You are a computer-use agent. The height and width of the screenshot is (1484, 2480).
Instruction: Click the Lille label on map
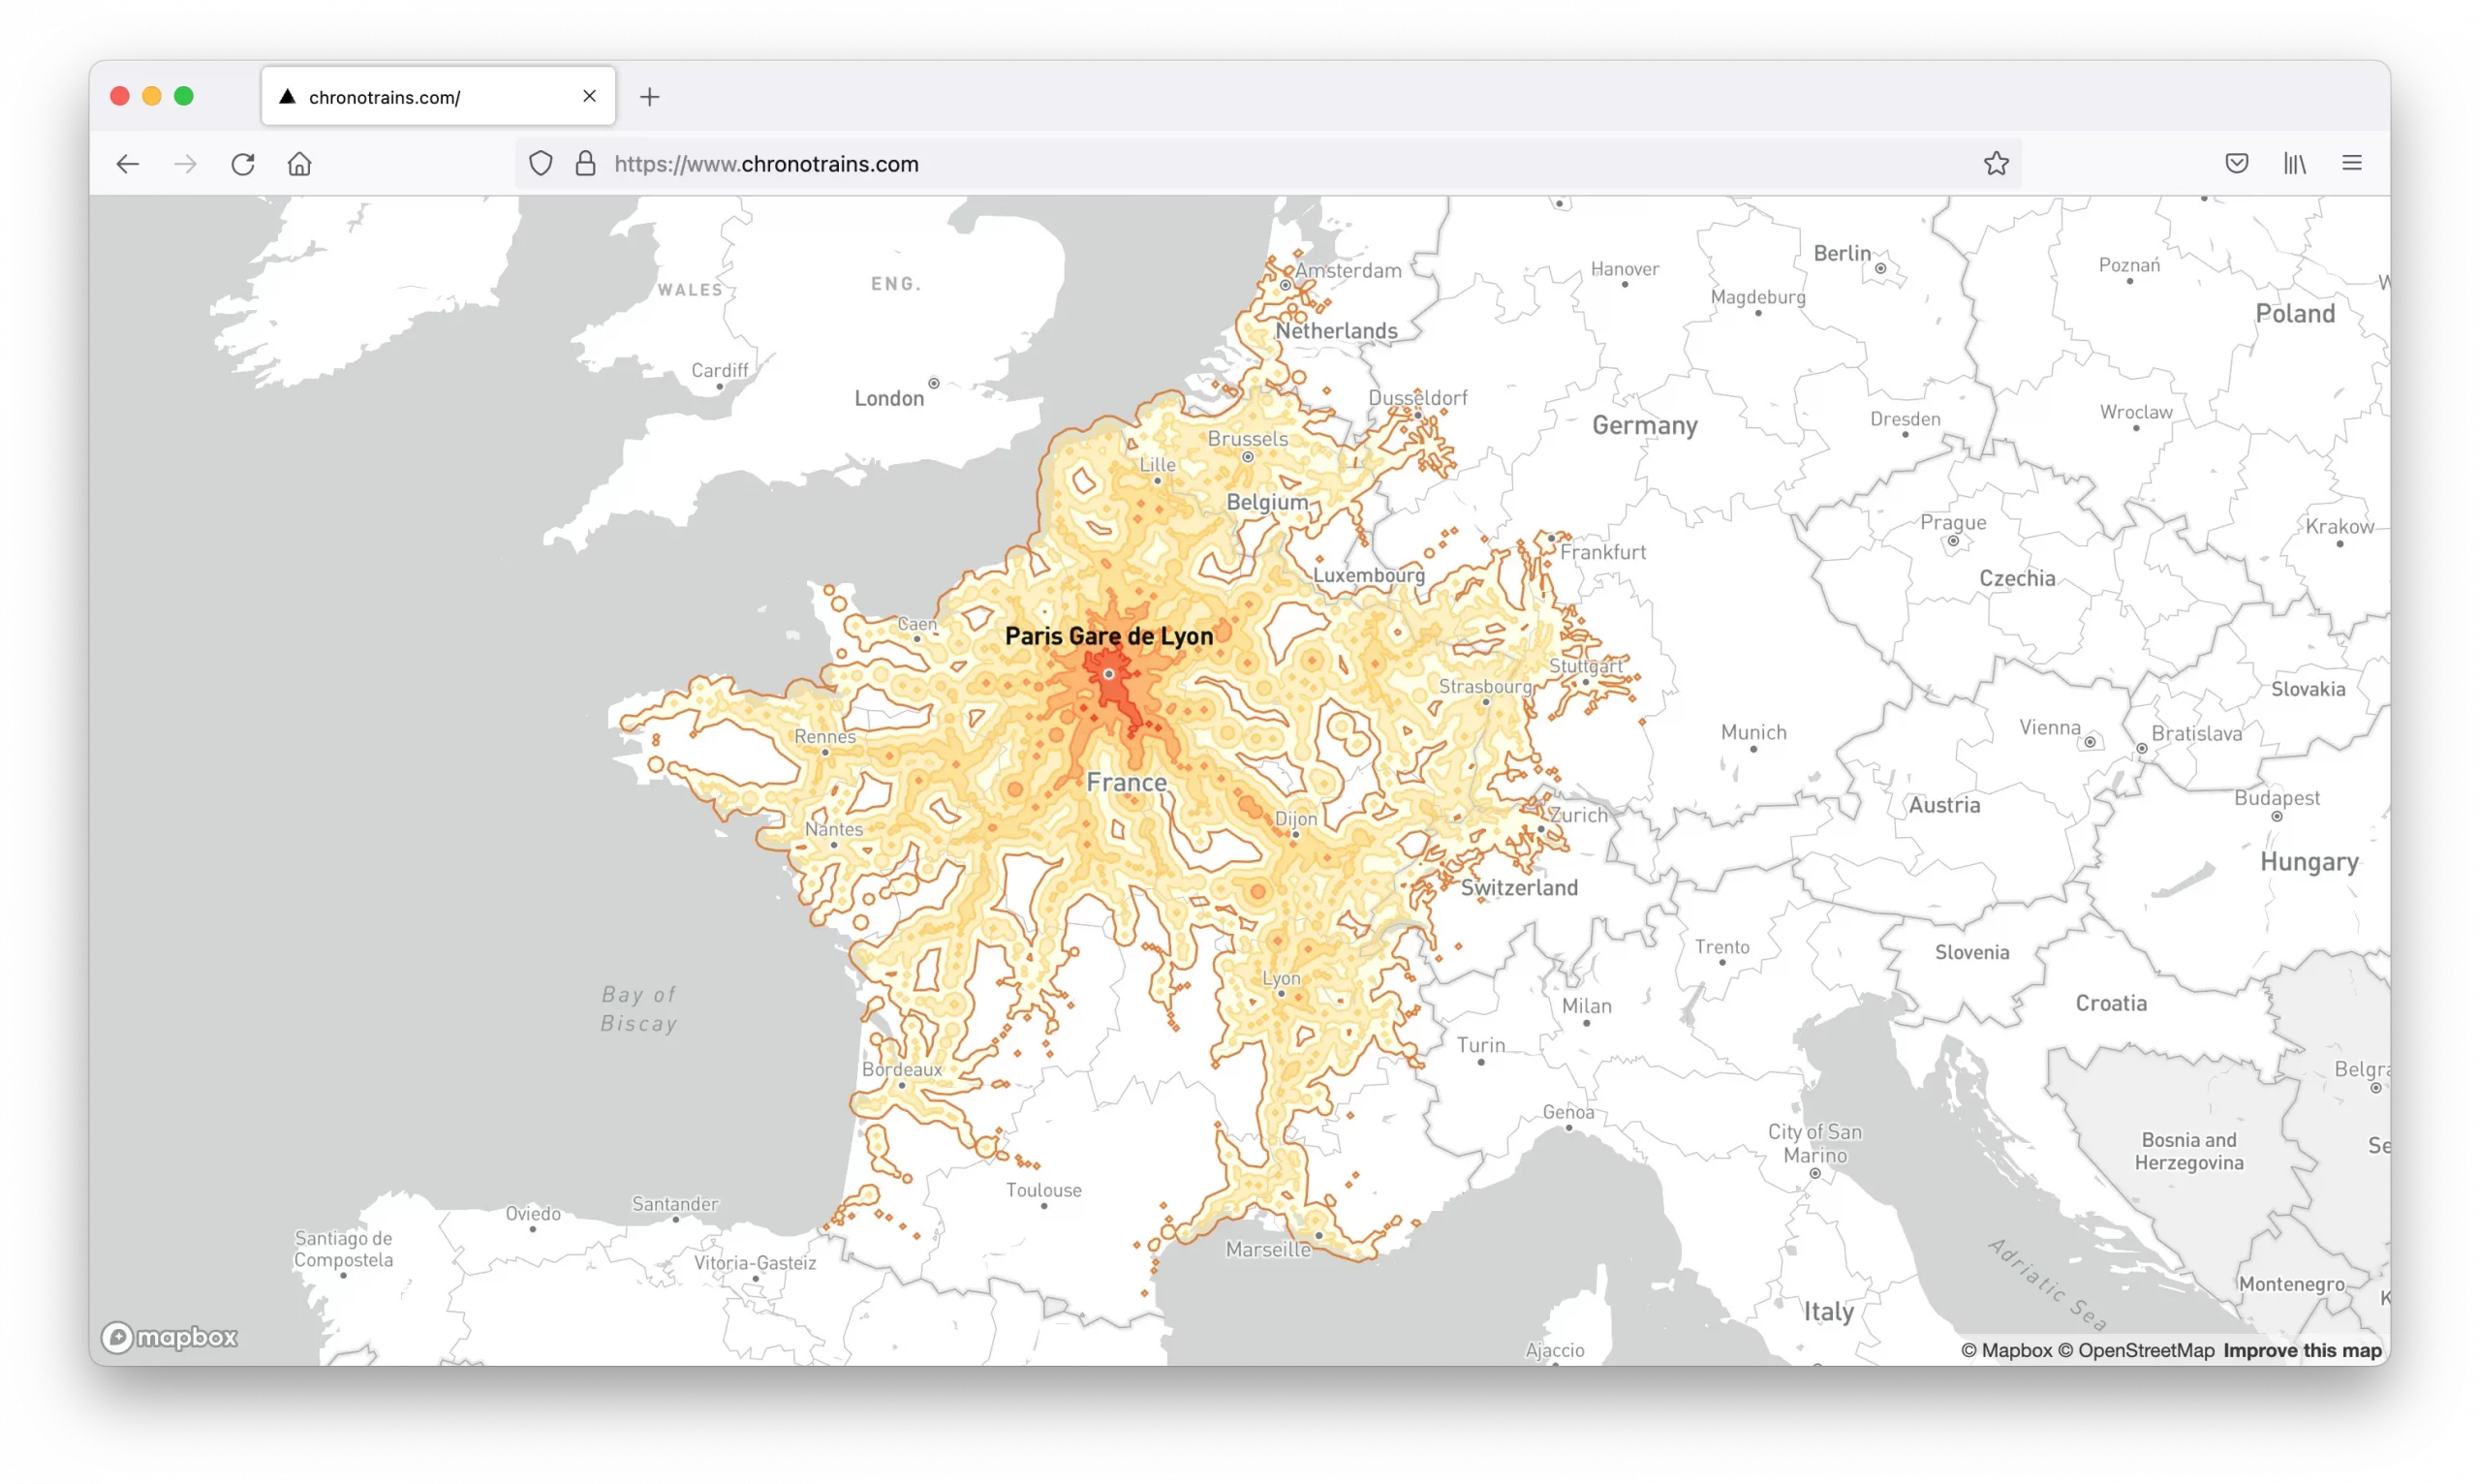coord(1157,464)
